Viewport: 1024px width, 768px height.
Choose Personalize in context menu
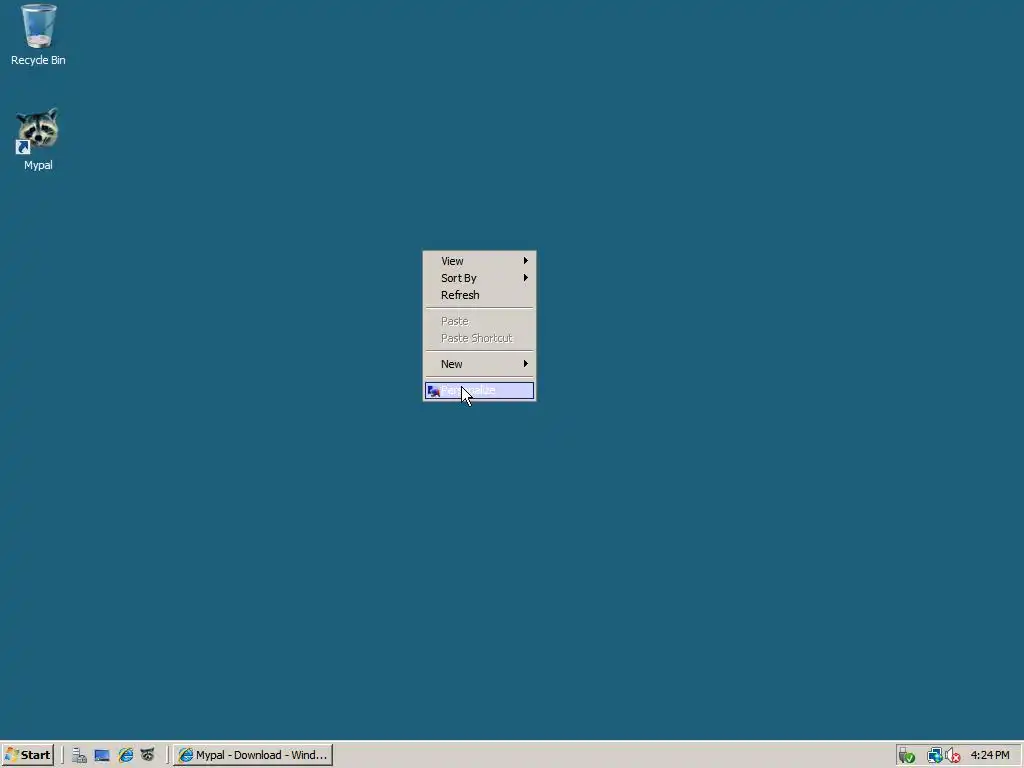[479, 391]
